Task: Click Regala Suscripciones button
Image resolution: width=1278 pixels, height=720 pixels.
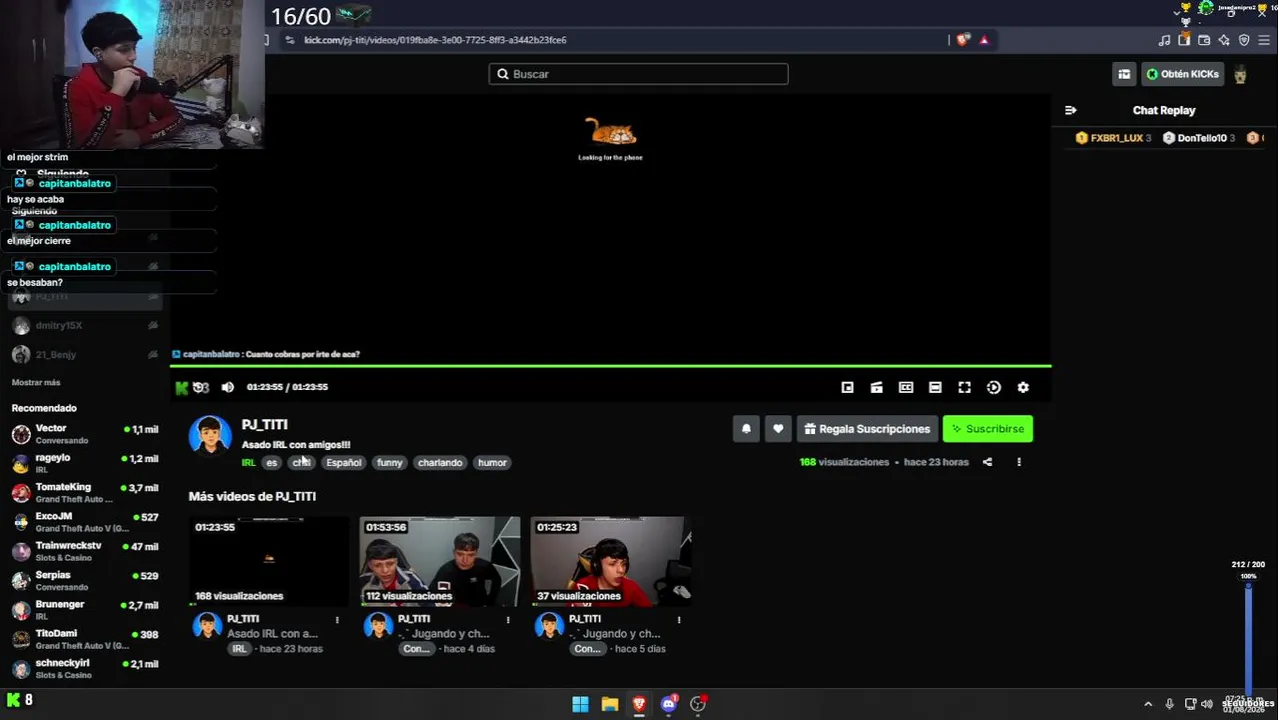Action: pyautogui.click(x=867, y=429)
